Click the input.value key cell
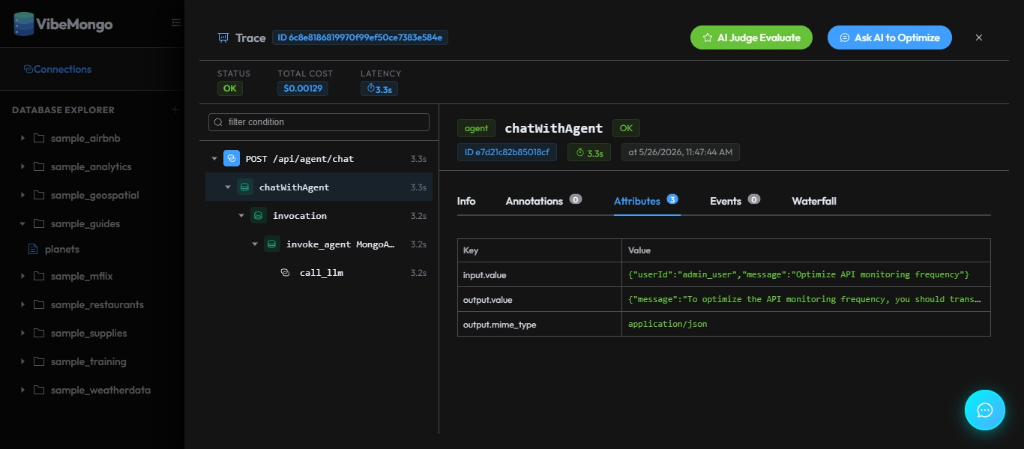 pos(539,275)
